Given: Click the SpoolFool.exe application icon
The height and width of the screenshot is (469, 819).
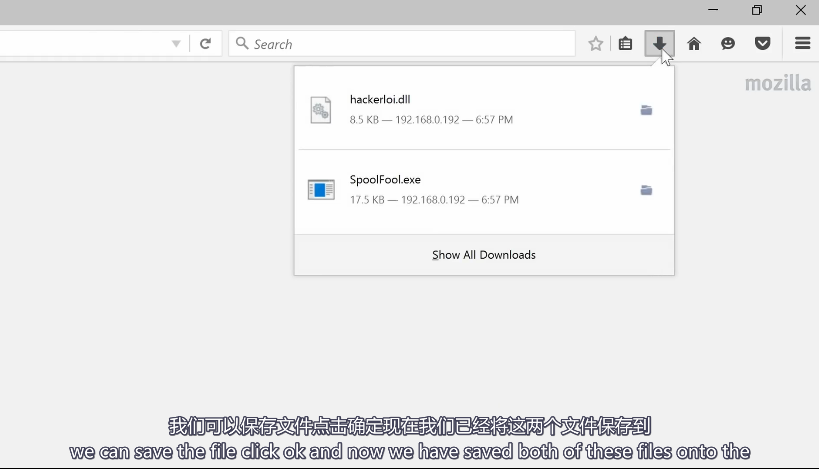Looking at the screenshot, I should coord(321,190).
